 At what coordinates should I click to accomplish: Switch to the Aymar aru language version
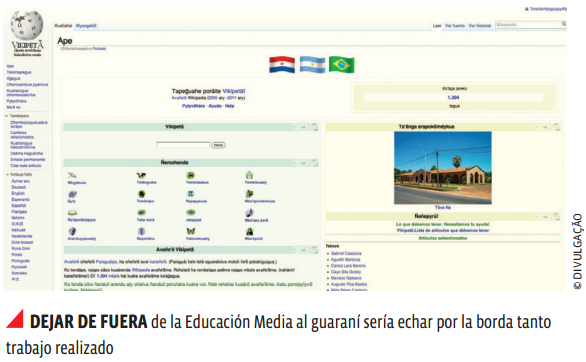coord(21,181)
